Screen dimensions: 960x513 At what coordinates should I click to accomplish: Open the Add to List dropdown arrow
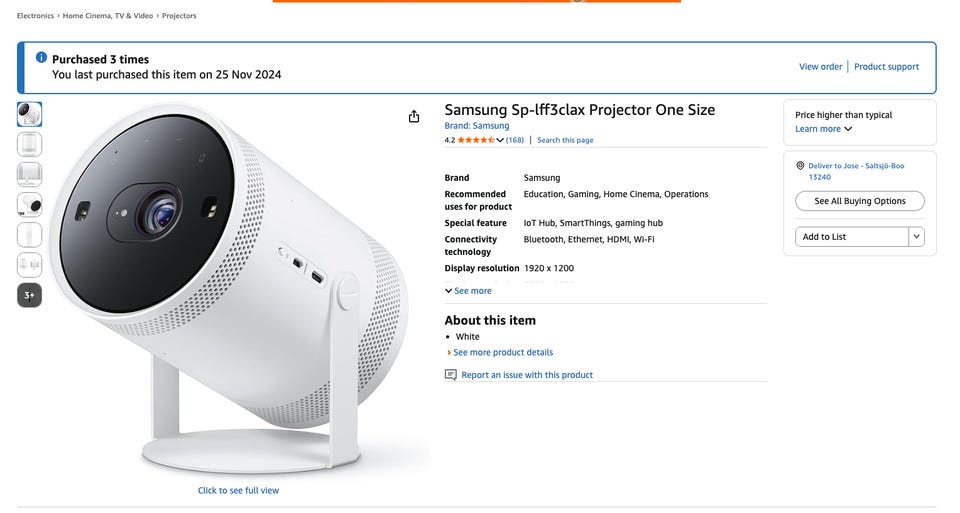[x=916, y=237]
